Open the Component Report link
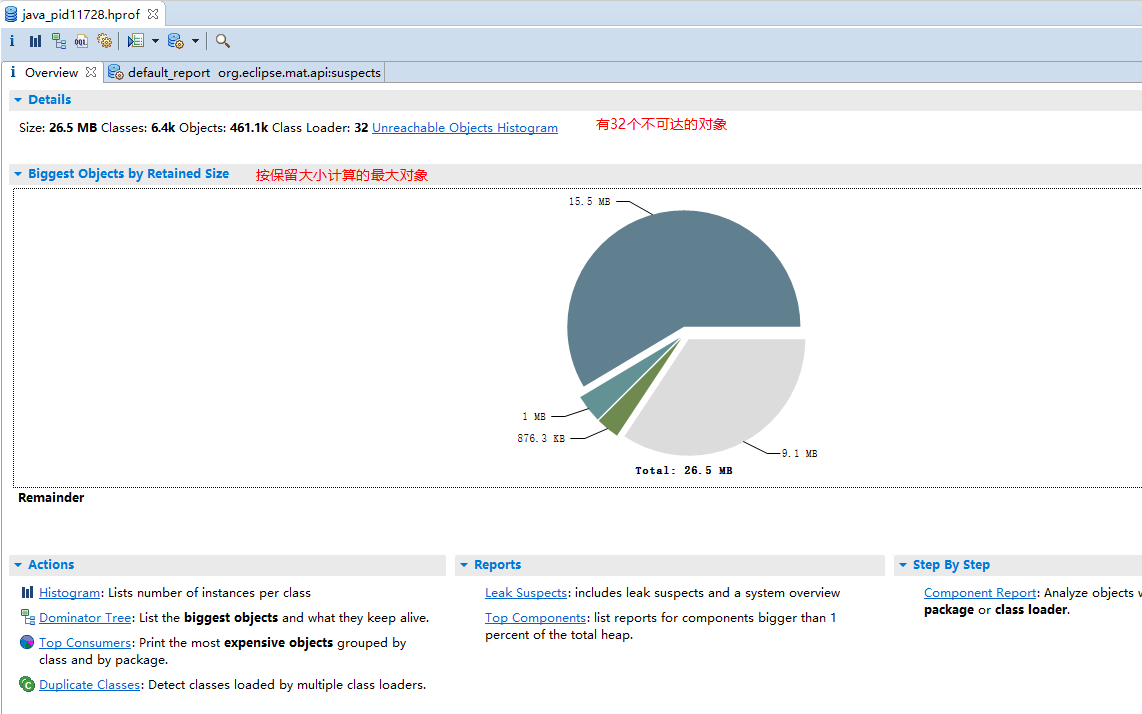 [980, 593]
